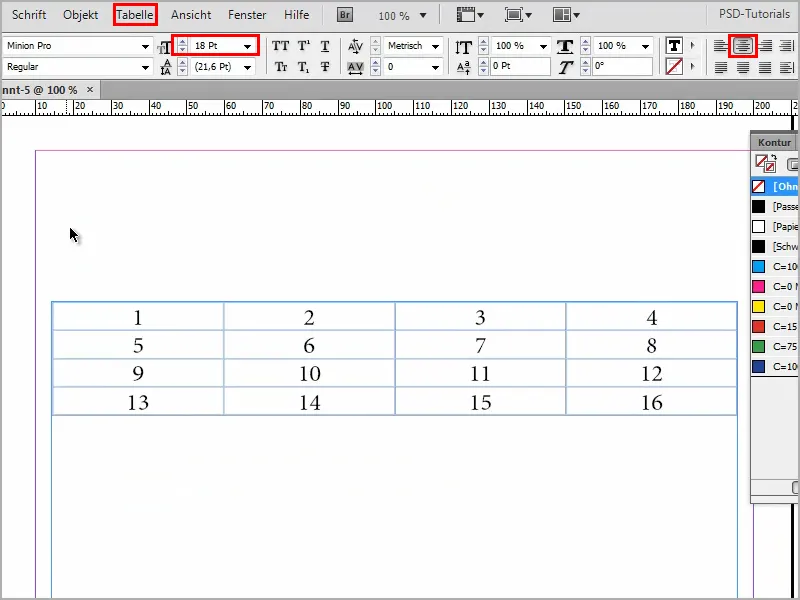This screenshot has width=800, height=600.
Task: Select the [Papier] swatch
Action: tap(770, 226)
